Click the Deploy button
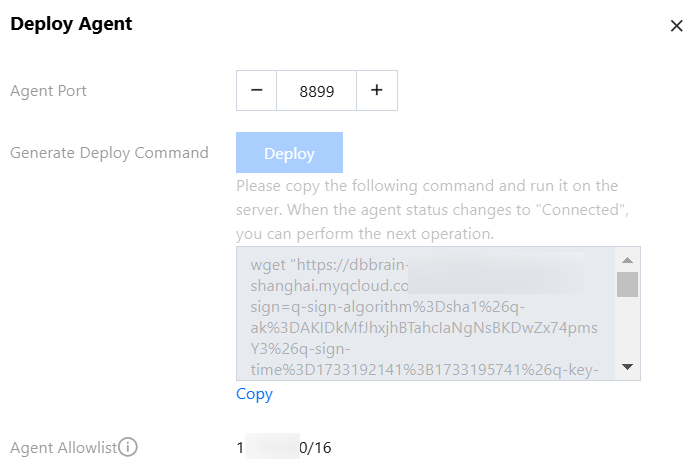 289,153
